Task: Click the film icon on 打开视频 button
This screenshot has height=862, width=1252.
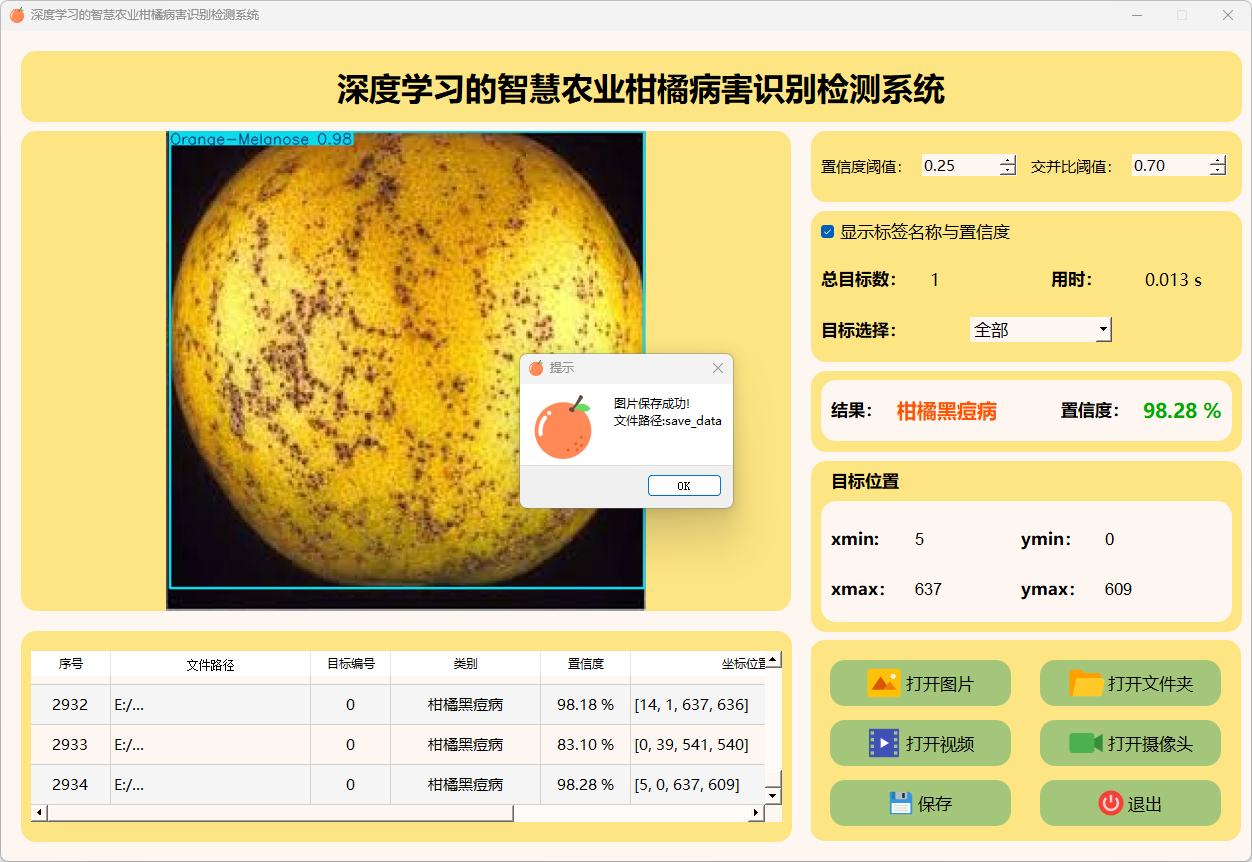Action: coord(884,743)
